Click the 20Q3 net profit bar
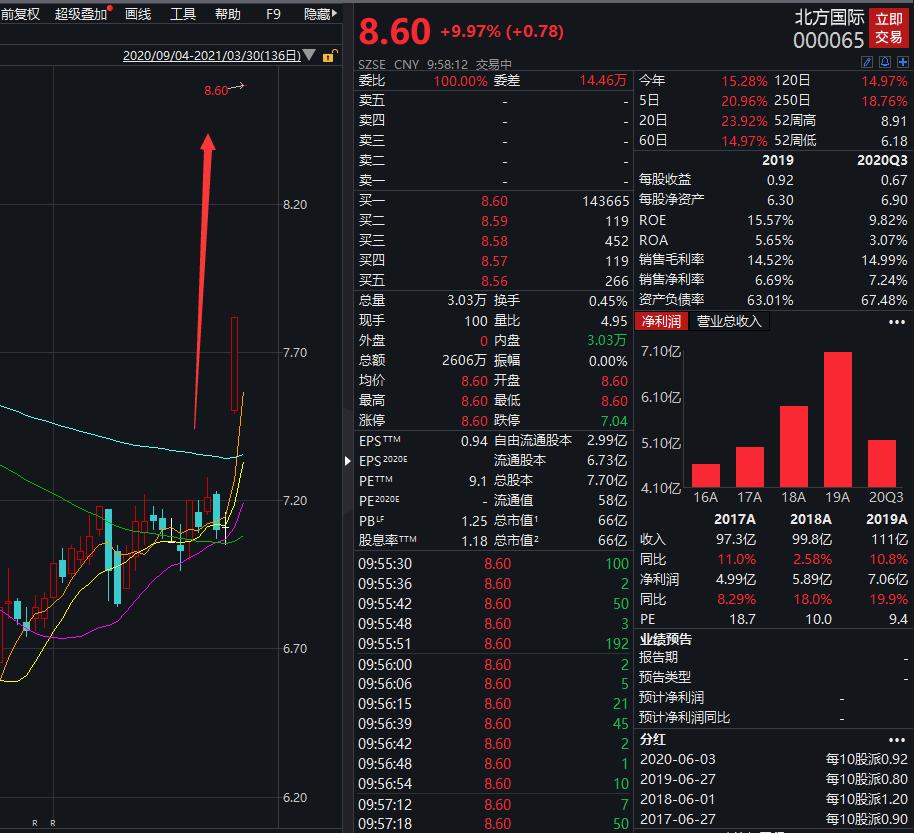 tap(882, 463)
